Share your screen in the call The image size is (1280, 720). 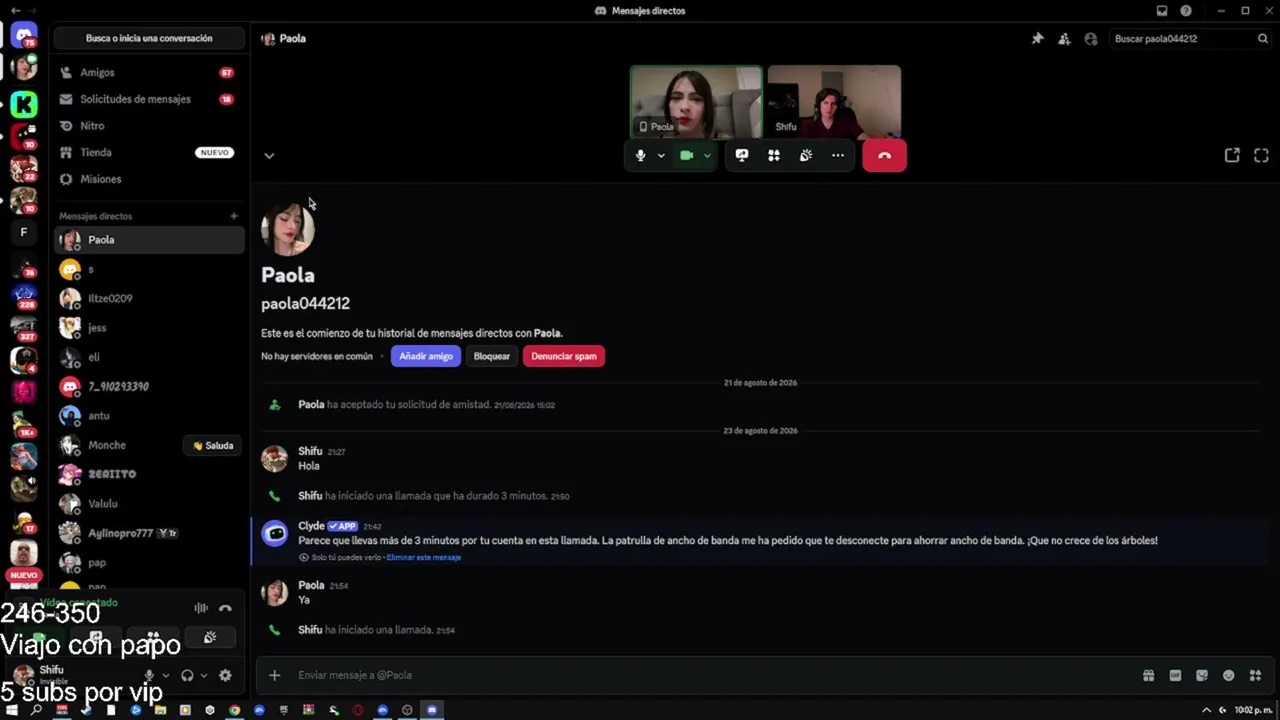point(742,155)
